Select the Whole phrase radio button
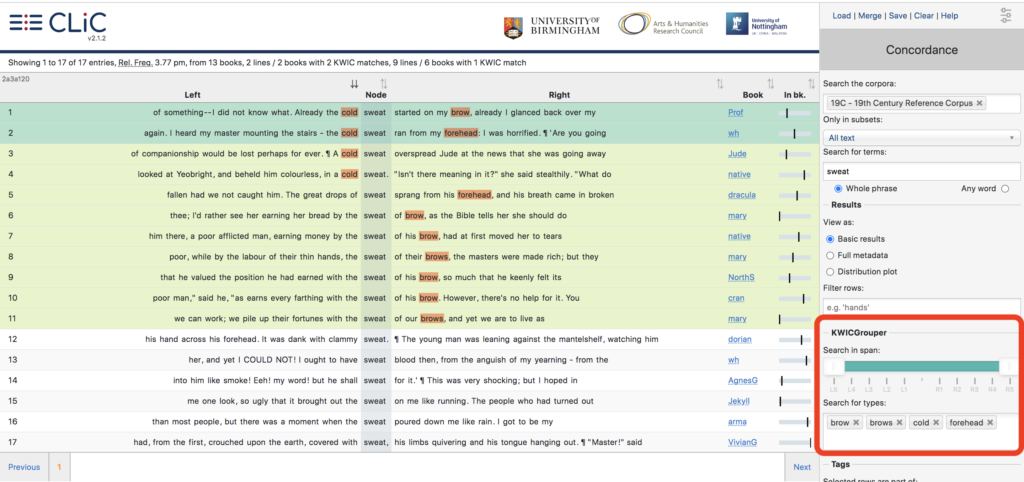 [836, 188]
